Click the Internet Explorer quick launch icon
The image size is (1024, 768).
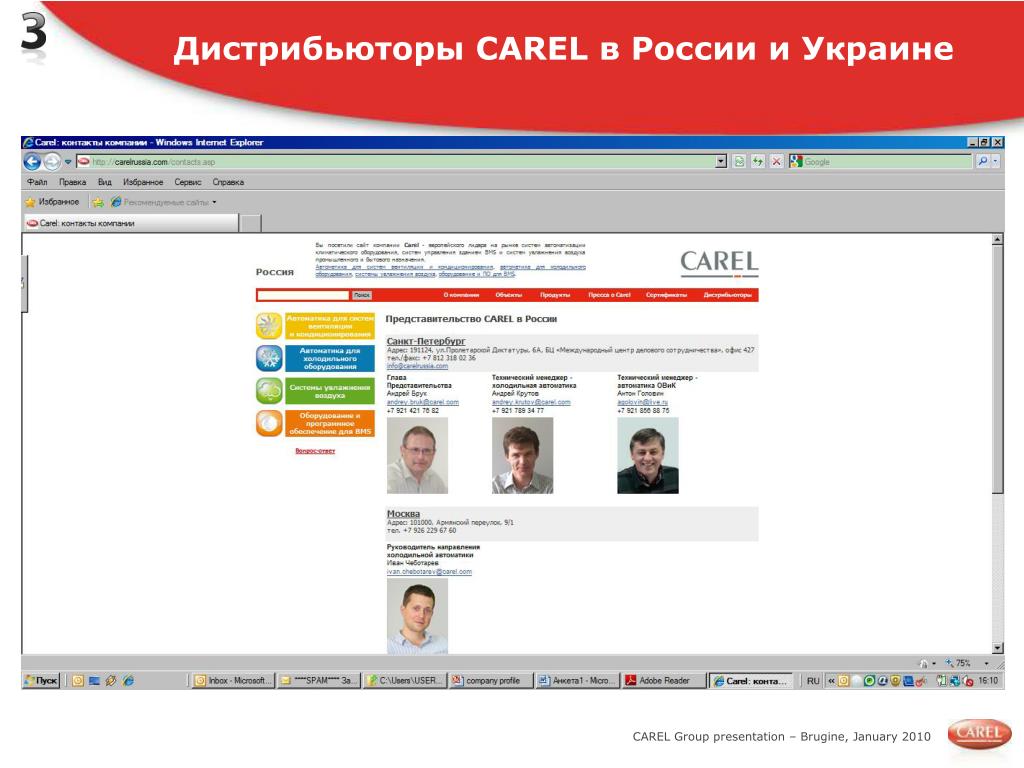point(129,680)
